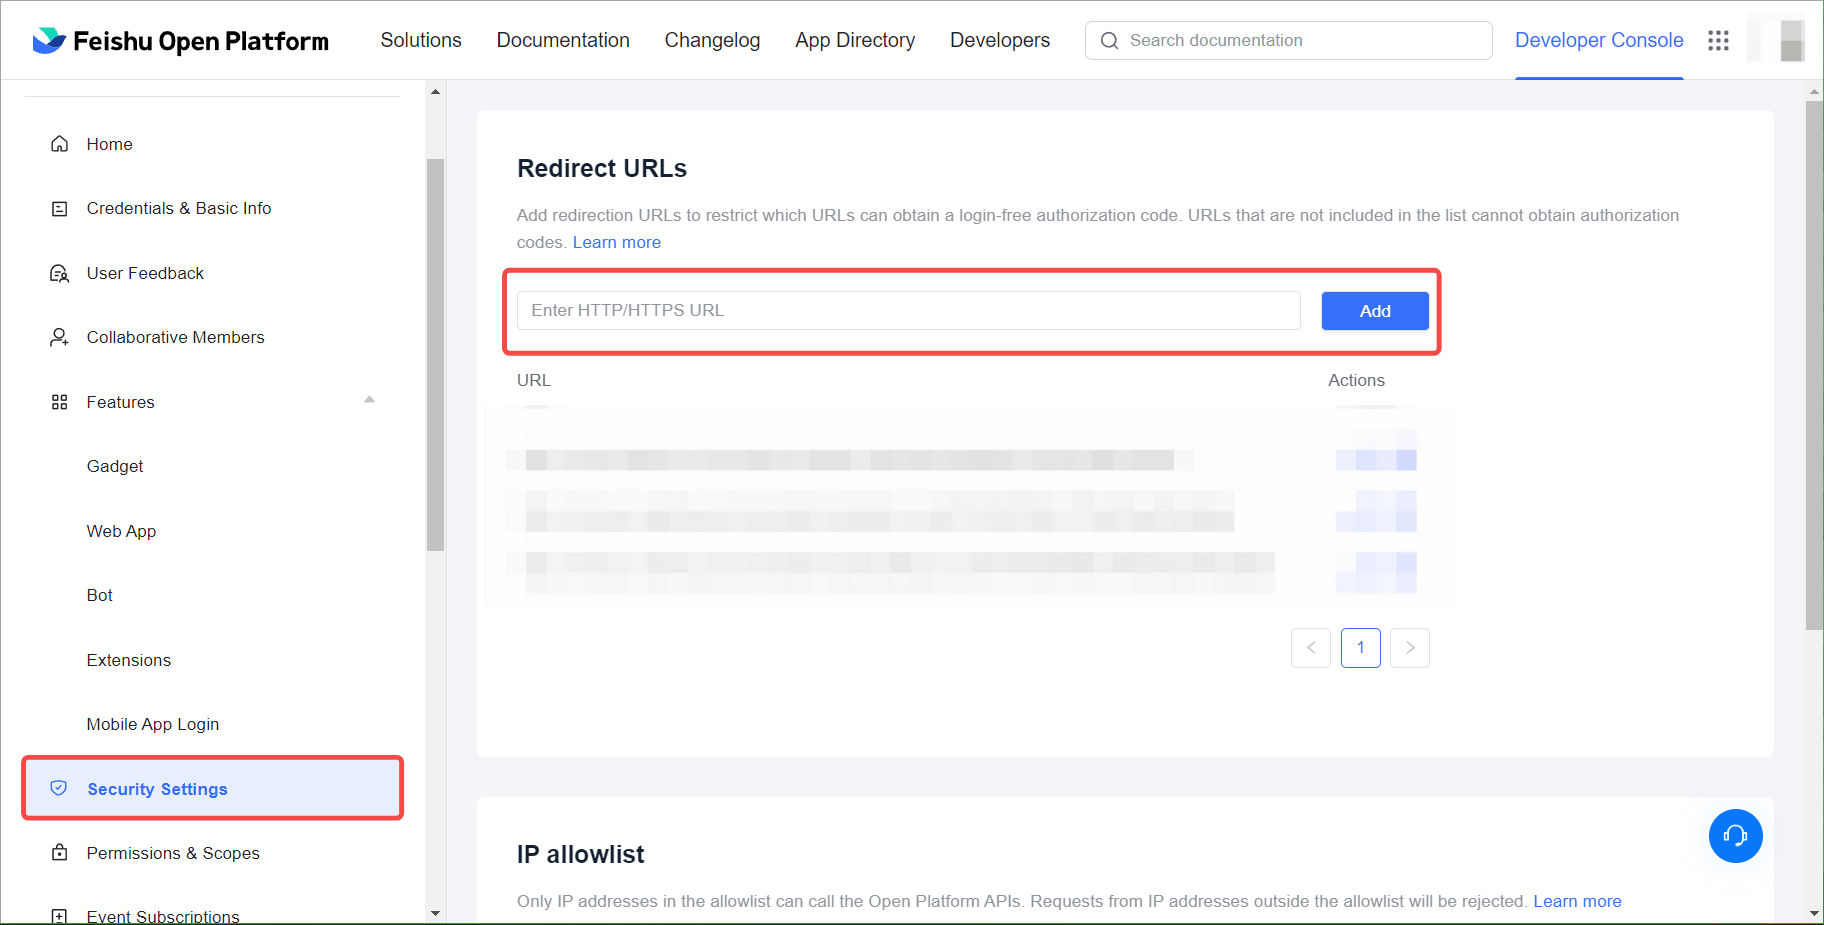
Task: Open Learn more link under Redirect URLs
Action: pos(616,243)
